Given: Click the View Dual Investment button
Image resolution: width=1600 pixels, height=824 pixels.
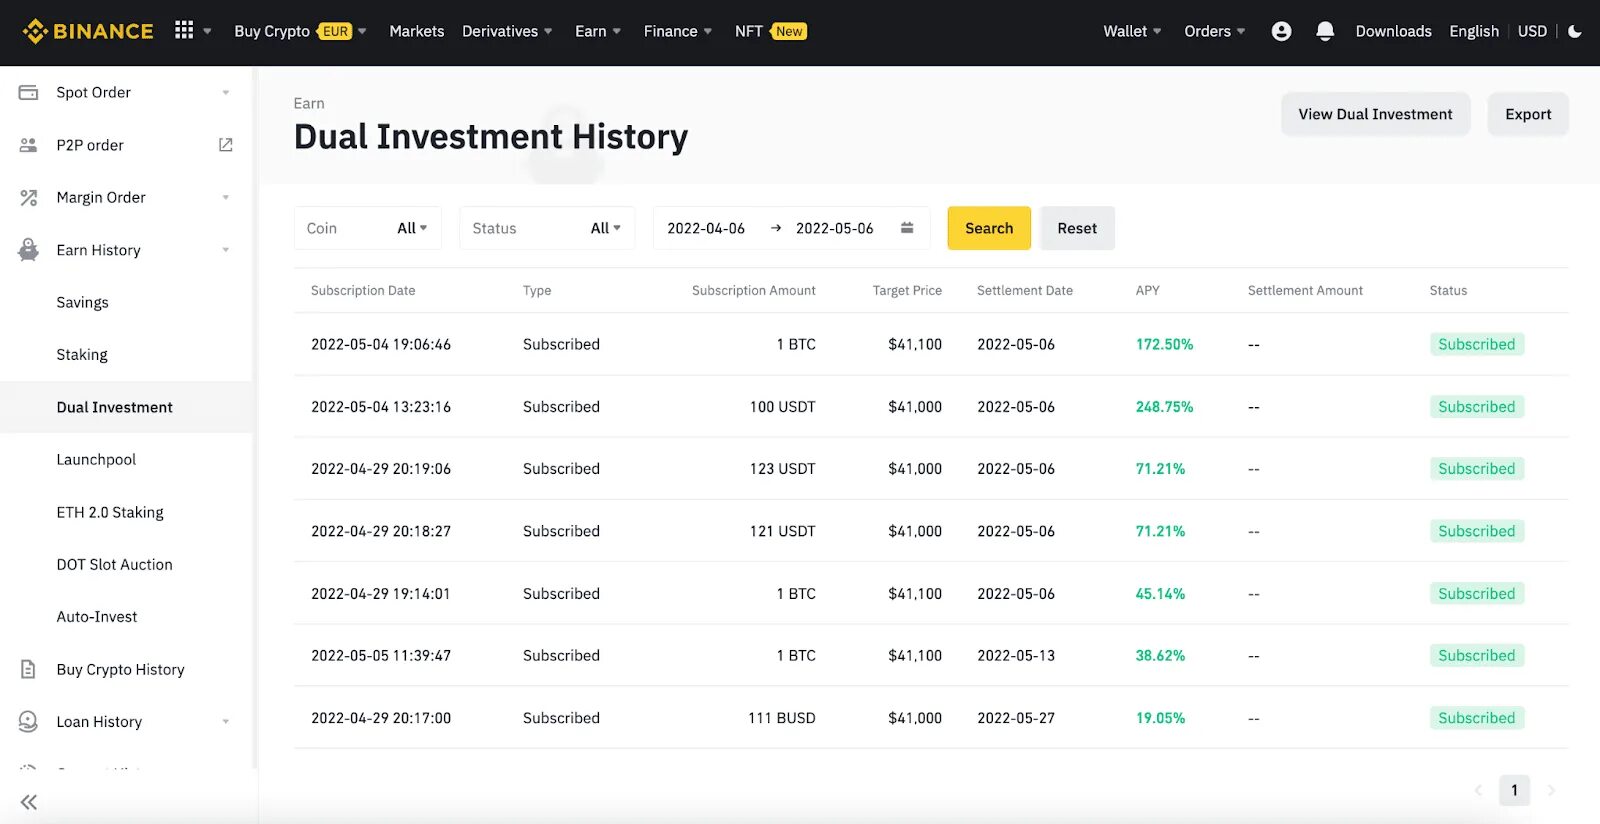Looking at the screenshot, I should point(1375,114).
